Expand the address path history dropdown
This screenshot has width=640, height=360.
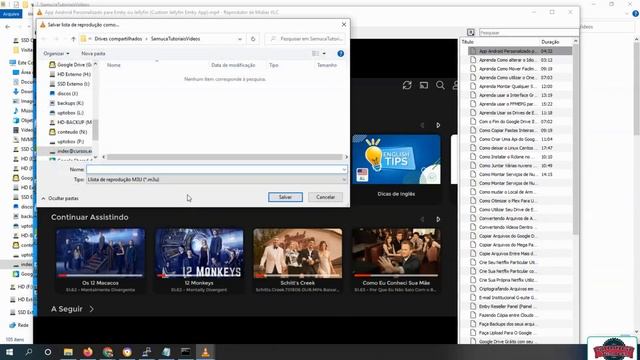click(240, 39)
